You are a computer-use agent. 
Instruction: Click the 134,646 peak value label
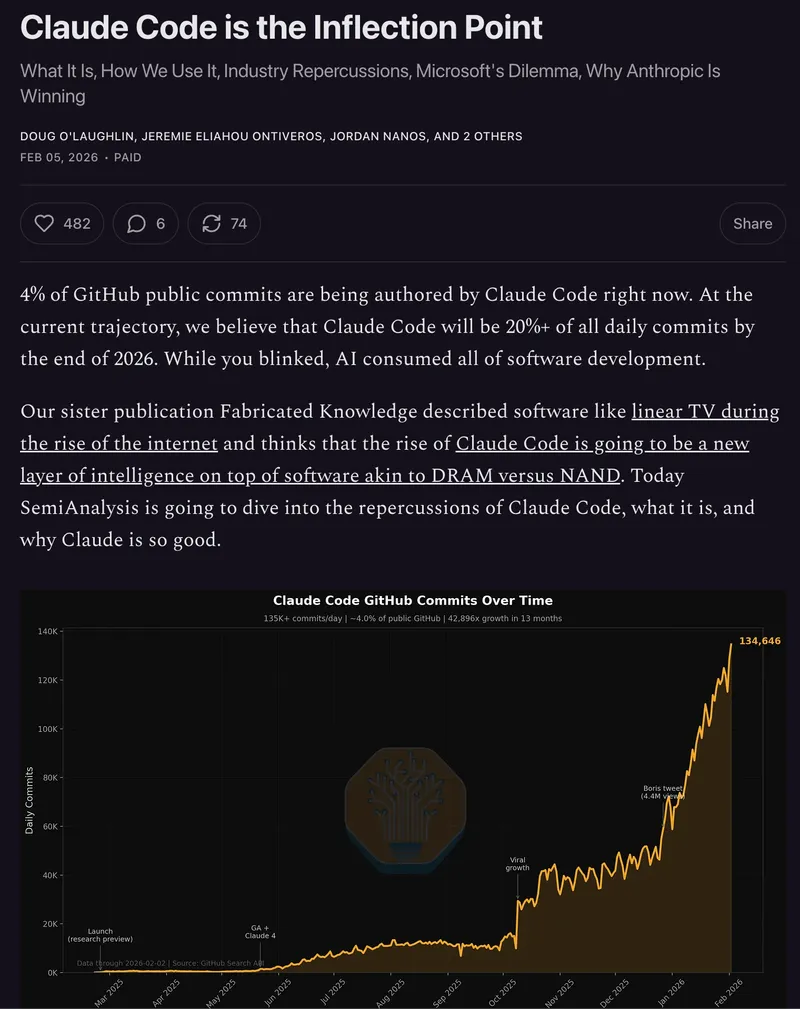(x=759, y=641)
